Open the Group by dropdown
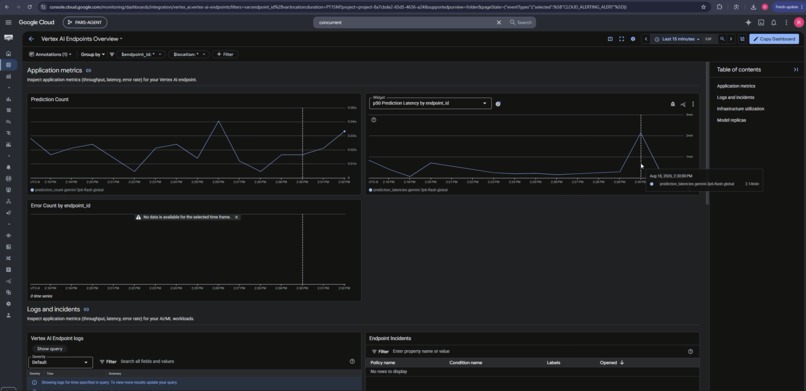 (x=93, y=54)
